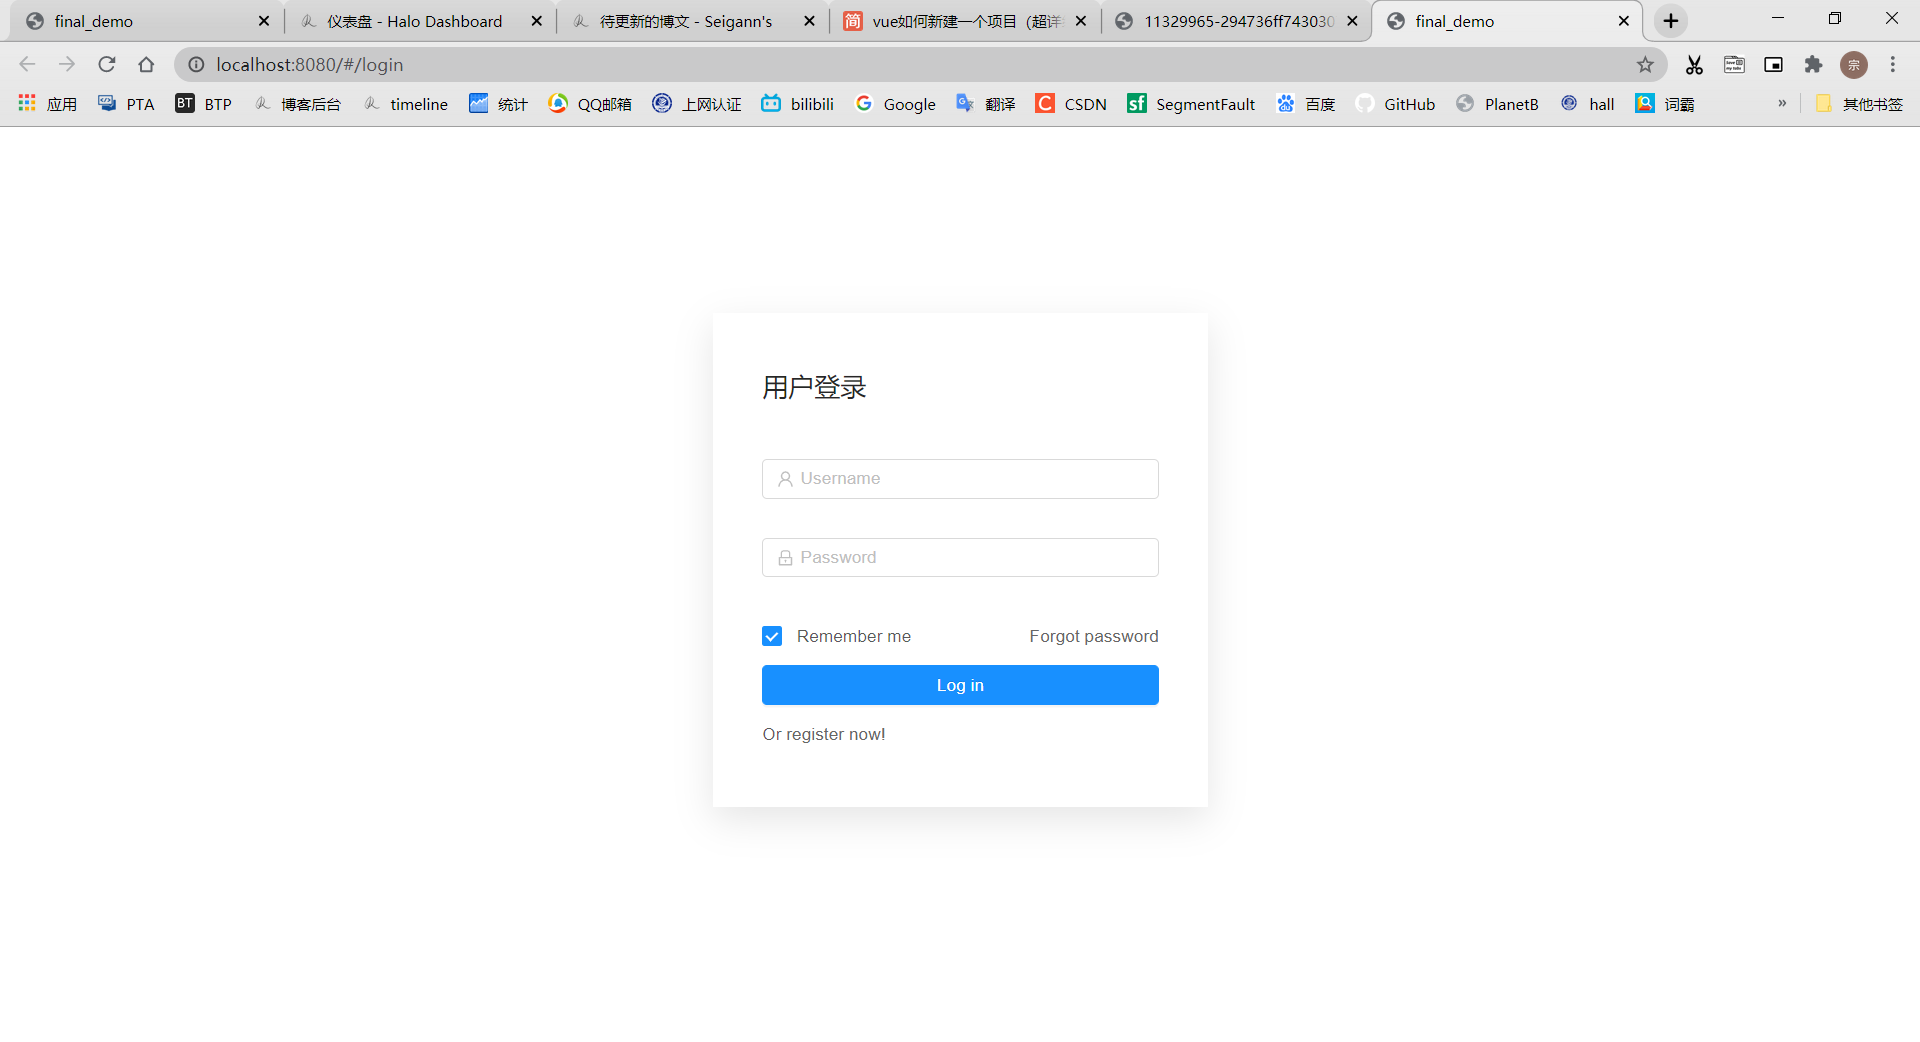Open the PTA bookmark
1920x1042 pixels.
click(126, 104)
